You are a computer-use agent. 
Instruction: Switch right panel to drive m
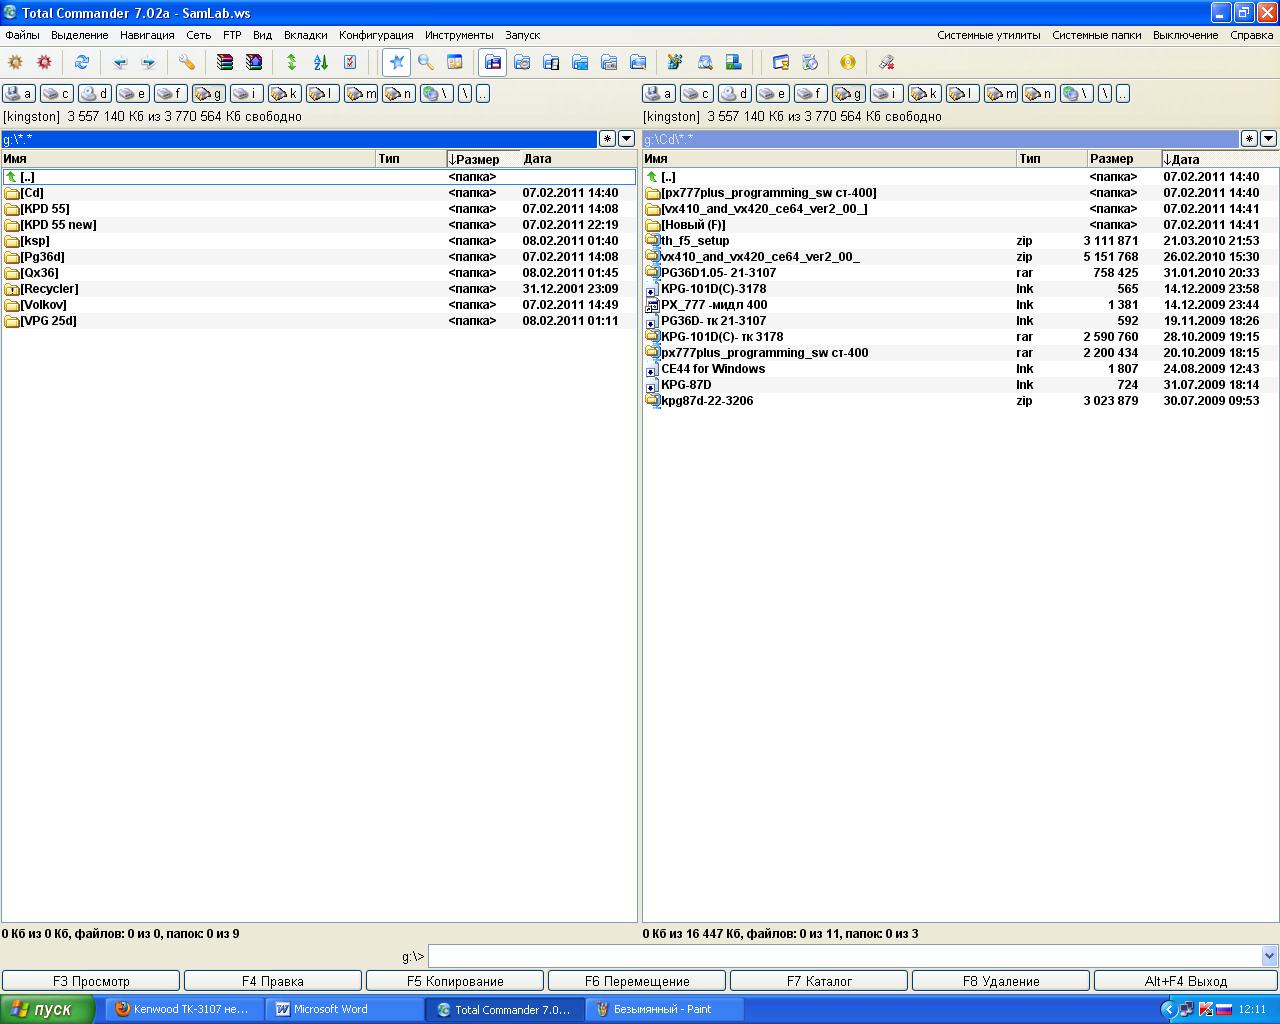pos(1000,93)
